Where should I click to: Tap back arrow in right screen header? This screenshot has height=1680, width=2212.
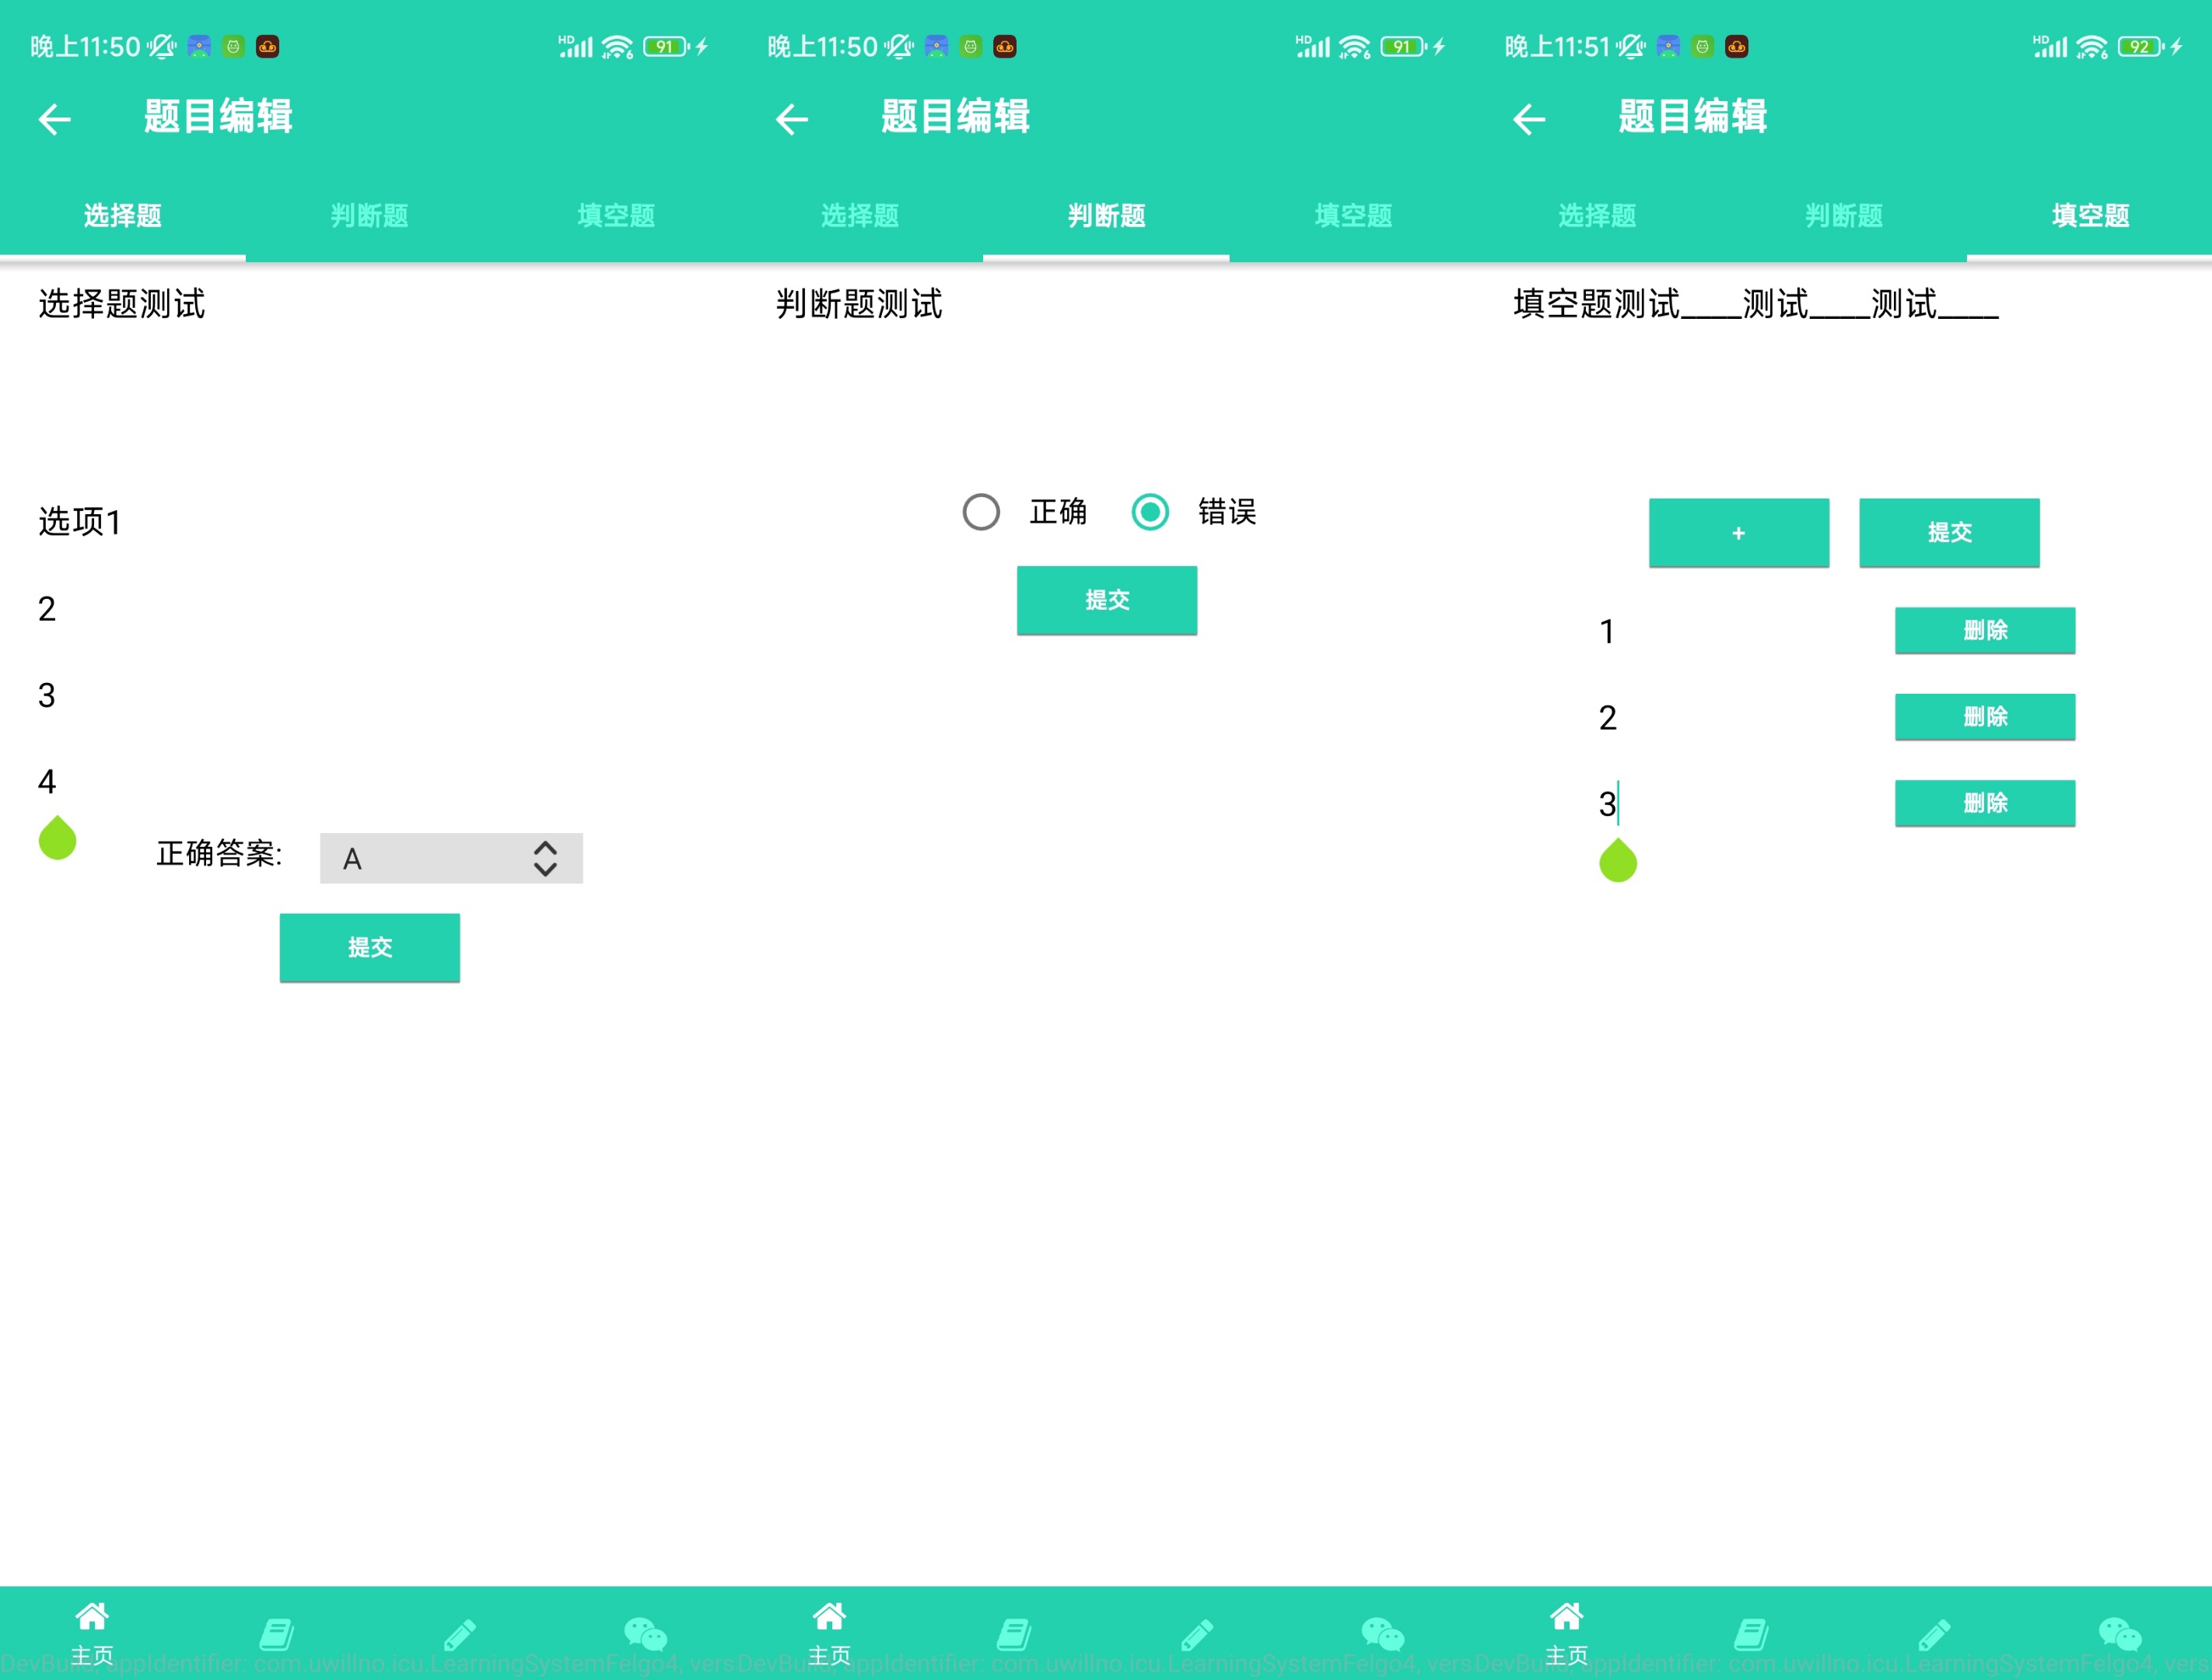1529,119
